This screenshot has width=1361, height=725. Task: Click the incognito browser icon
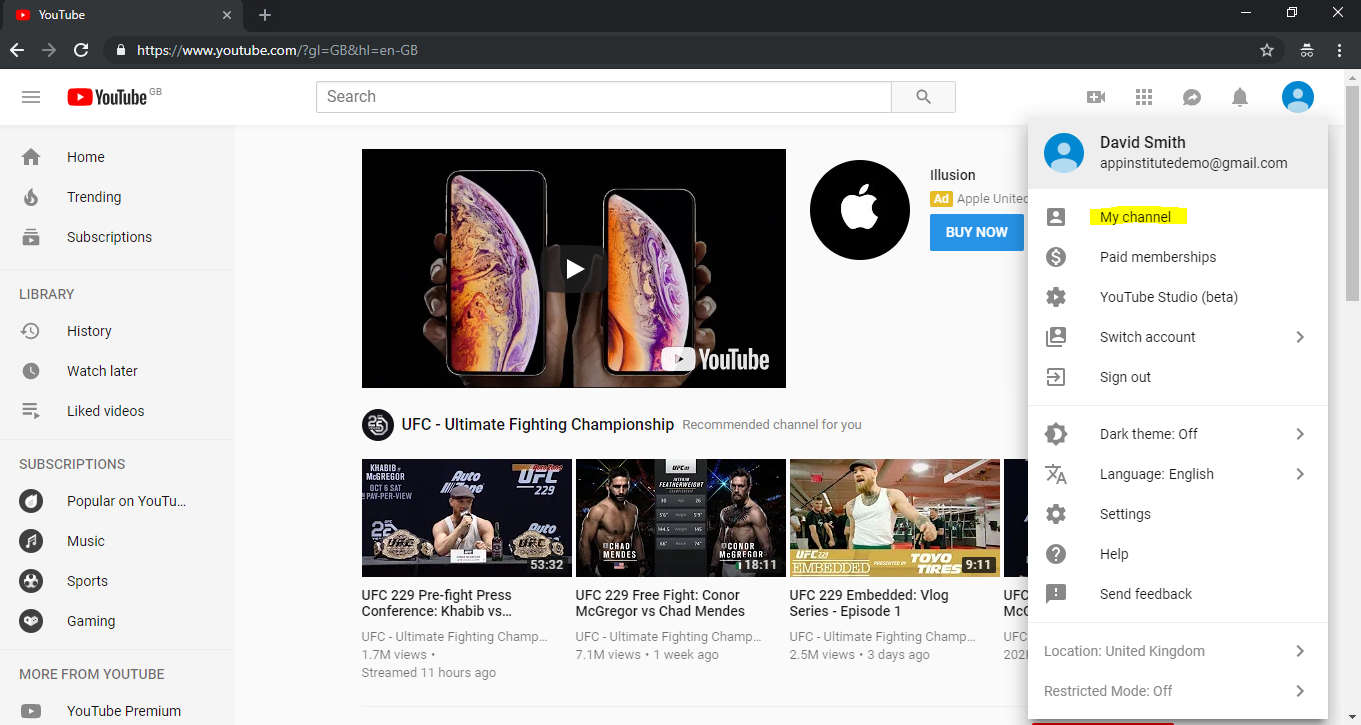point(1306,50)
